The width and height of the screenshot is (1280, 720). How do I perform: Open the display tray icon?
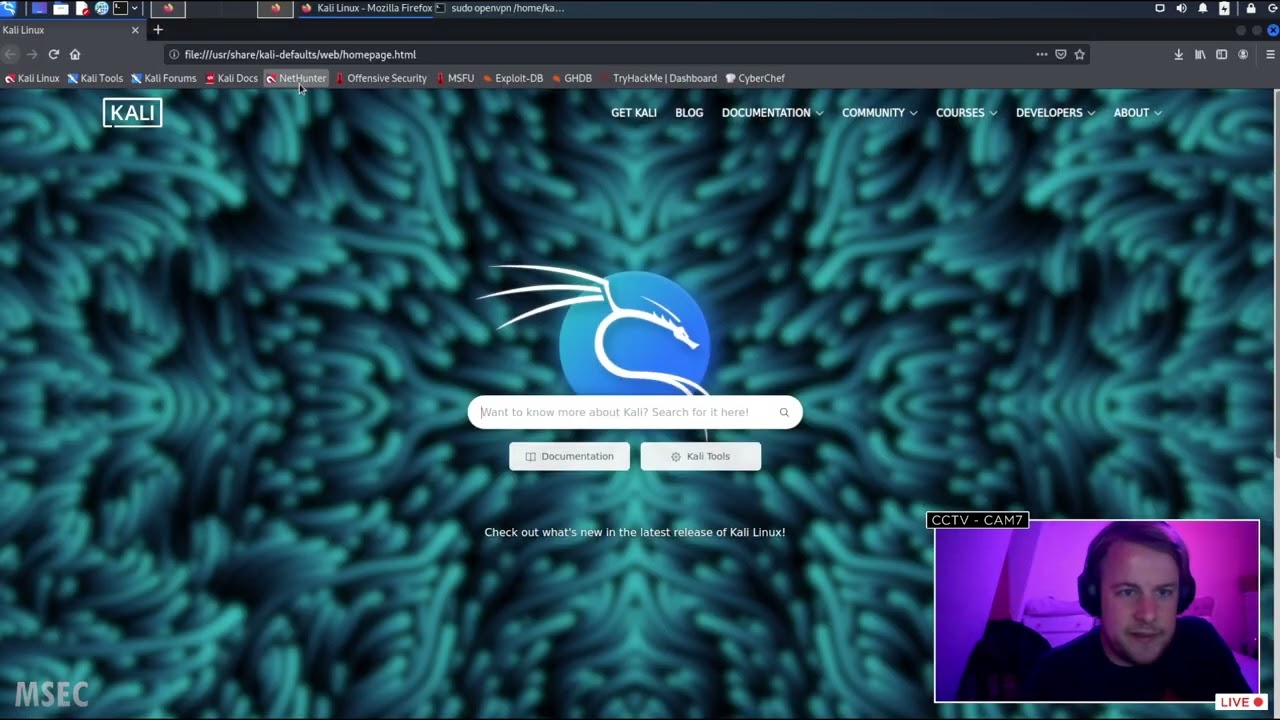1160,8
